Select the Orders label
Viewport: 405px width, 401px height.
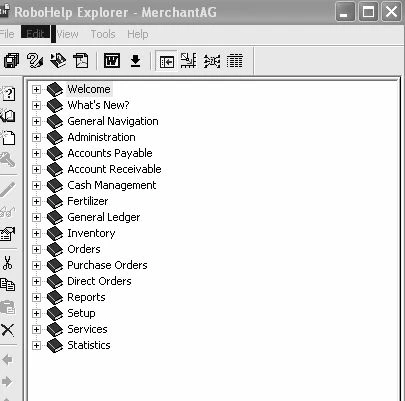coord(84,249)
